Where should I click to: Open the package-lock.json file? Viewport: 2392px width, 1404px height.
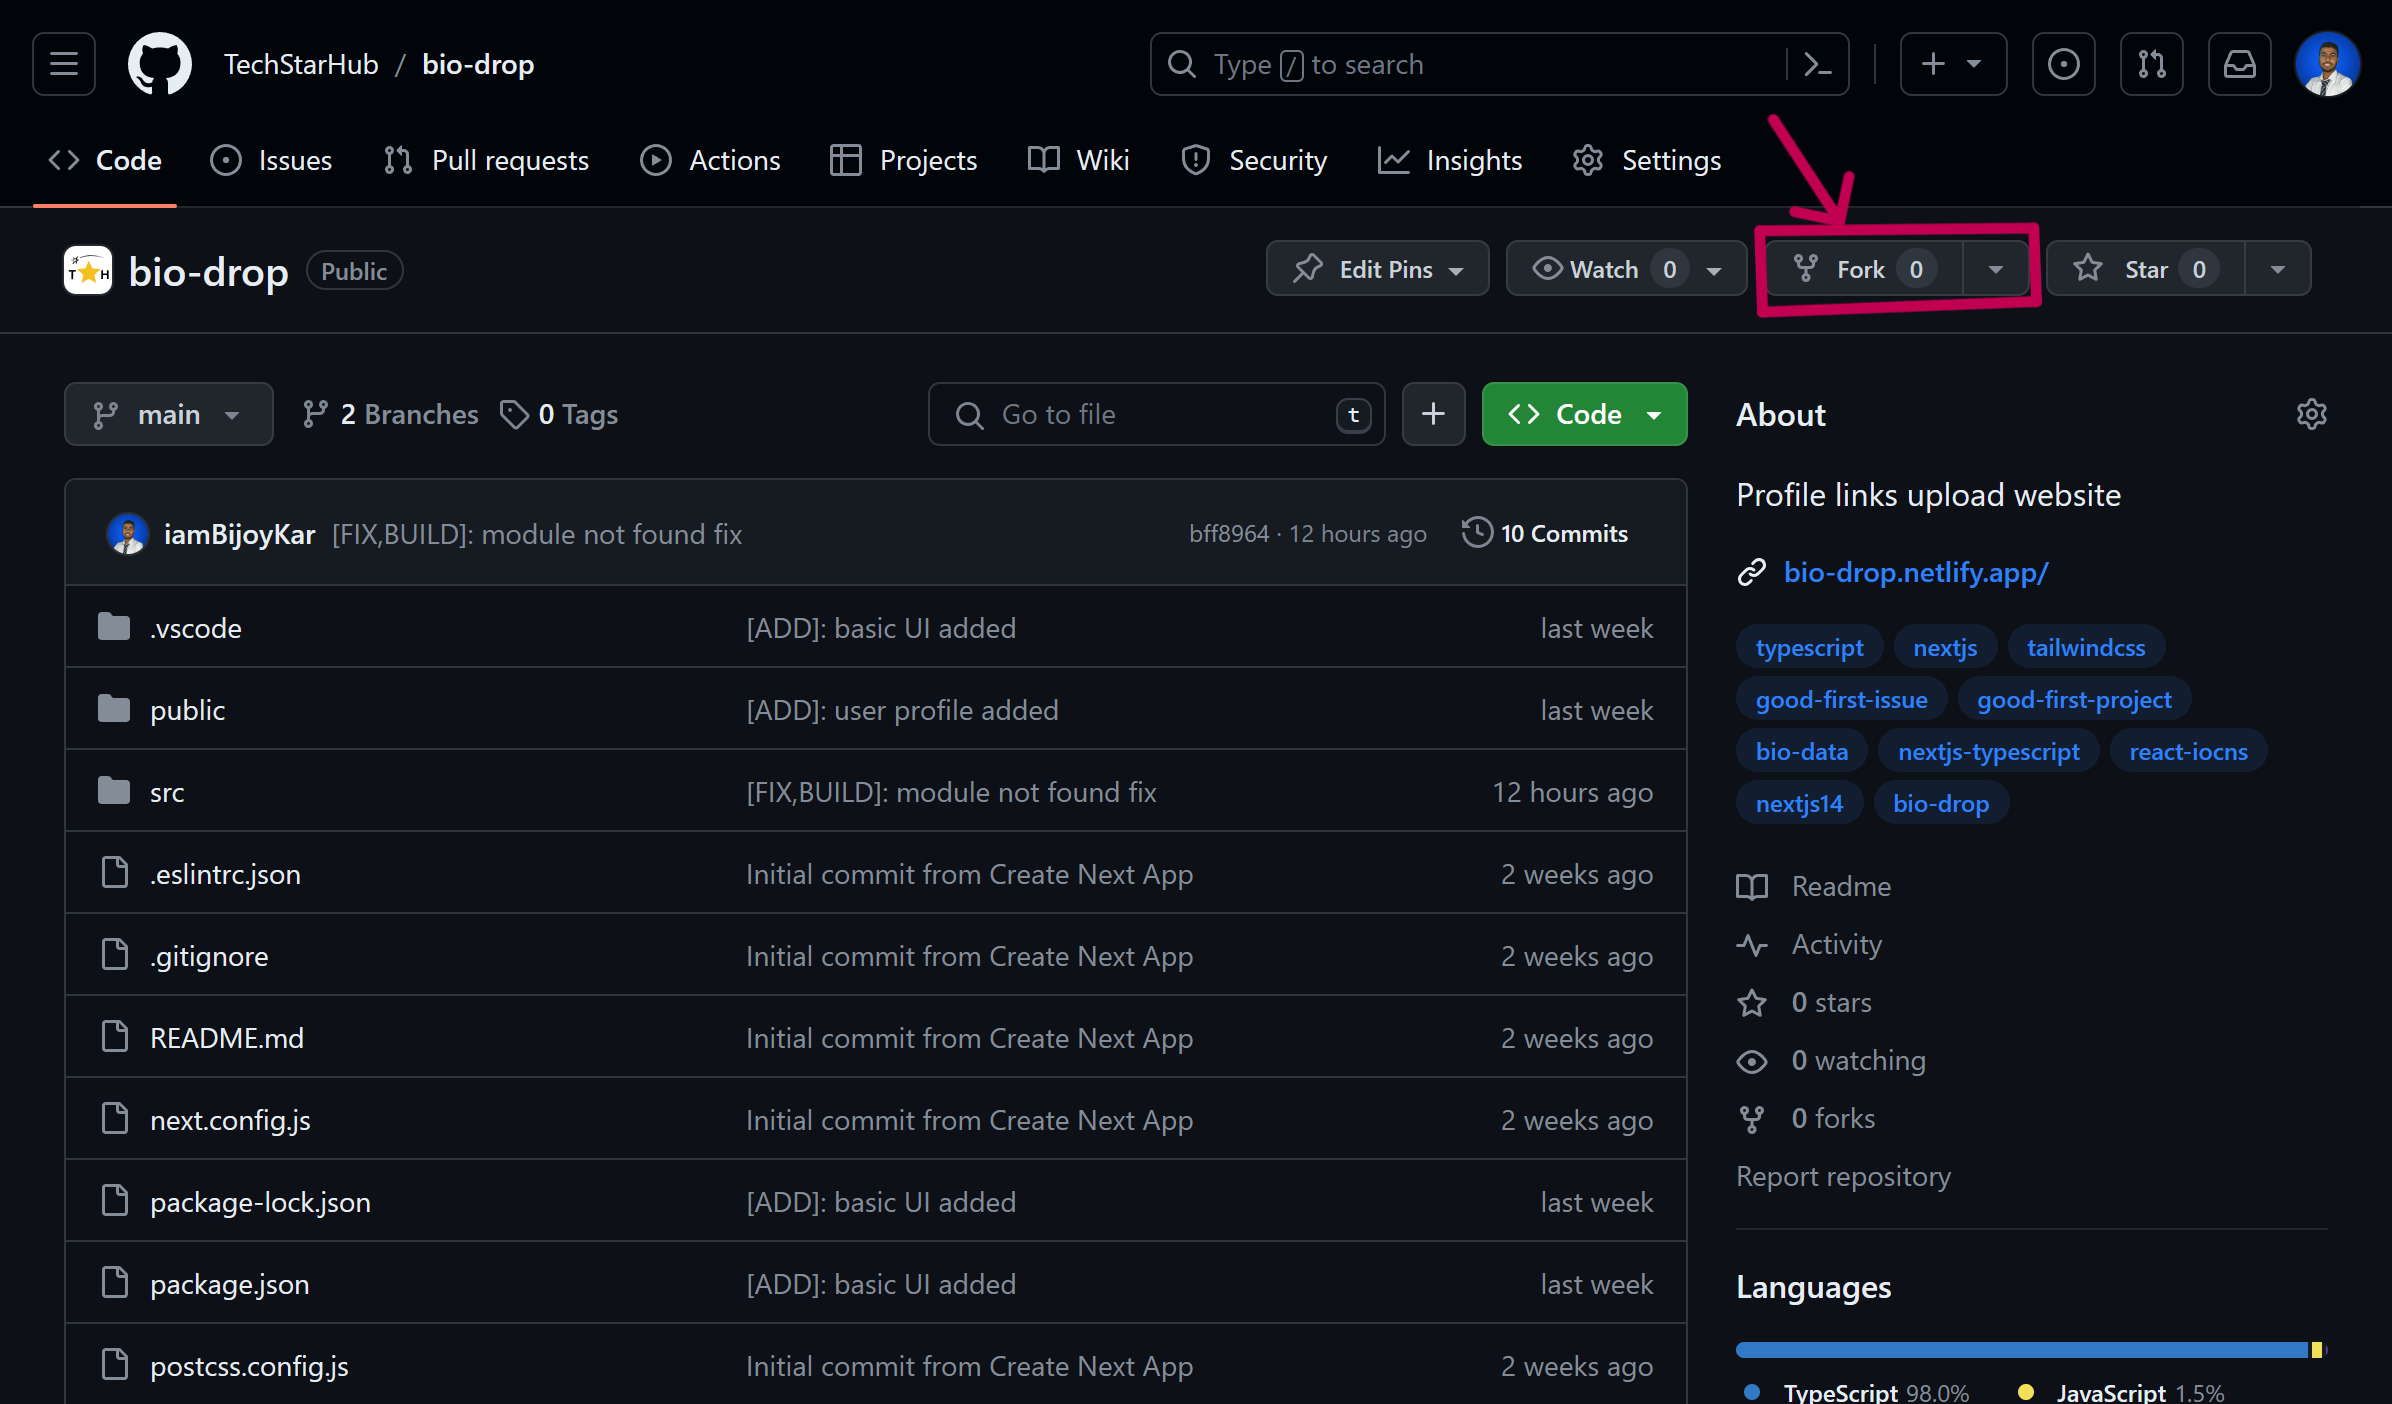[x=260, y=1202]
